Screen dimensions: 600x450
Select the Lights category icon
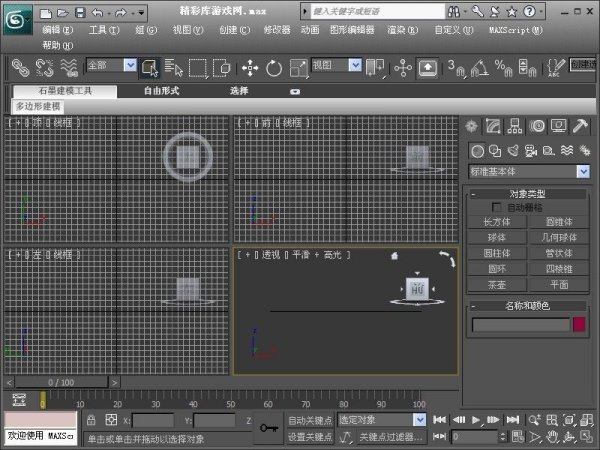pos(511,150)
